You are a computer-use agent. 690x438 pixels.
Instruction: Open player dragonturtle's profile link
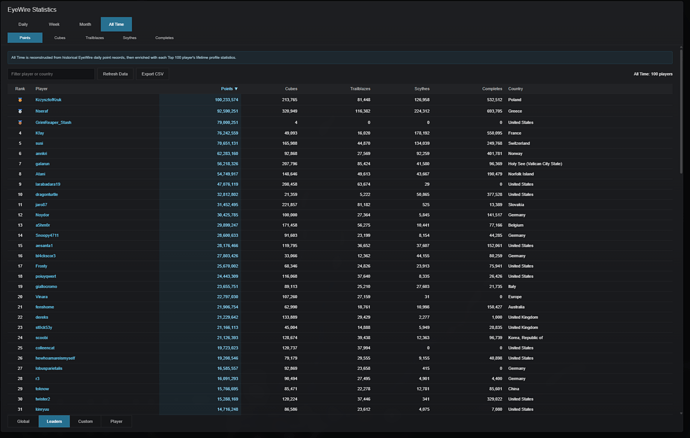point(47,195)
